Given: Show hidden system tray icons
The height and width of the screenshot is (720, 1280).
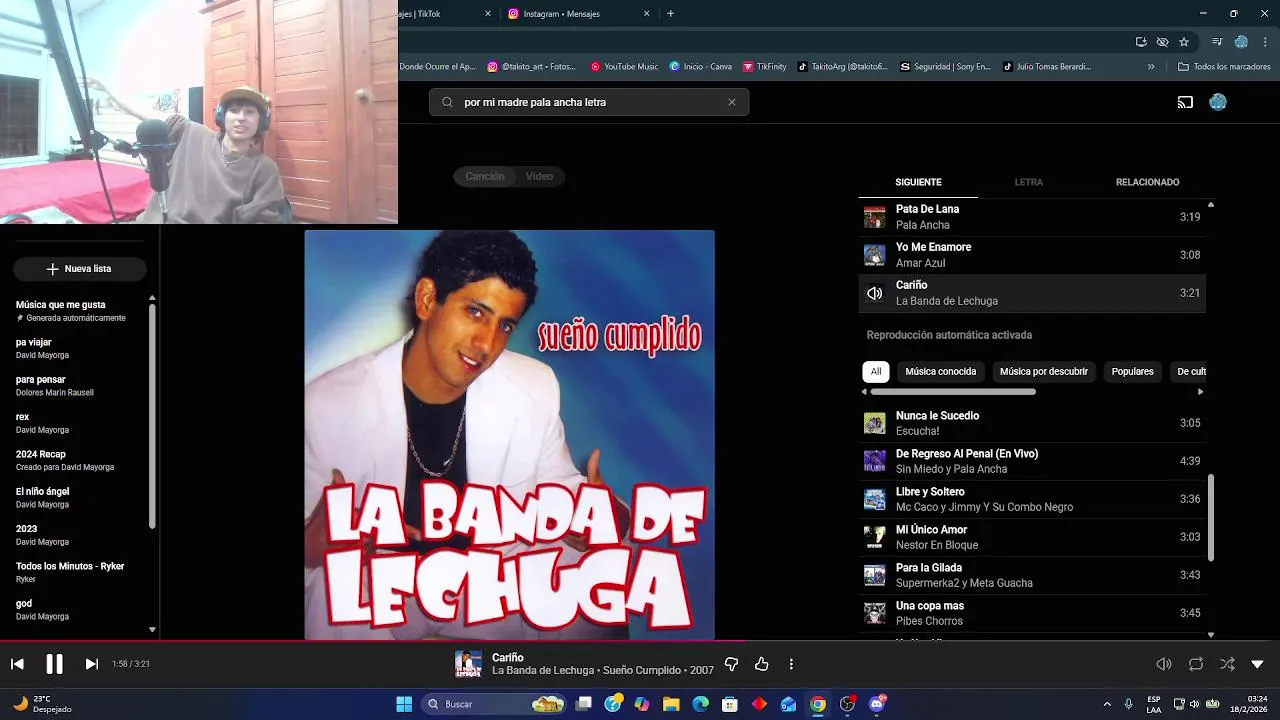Looking at the screenshot, I should (x=1106, y=704).
